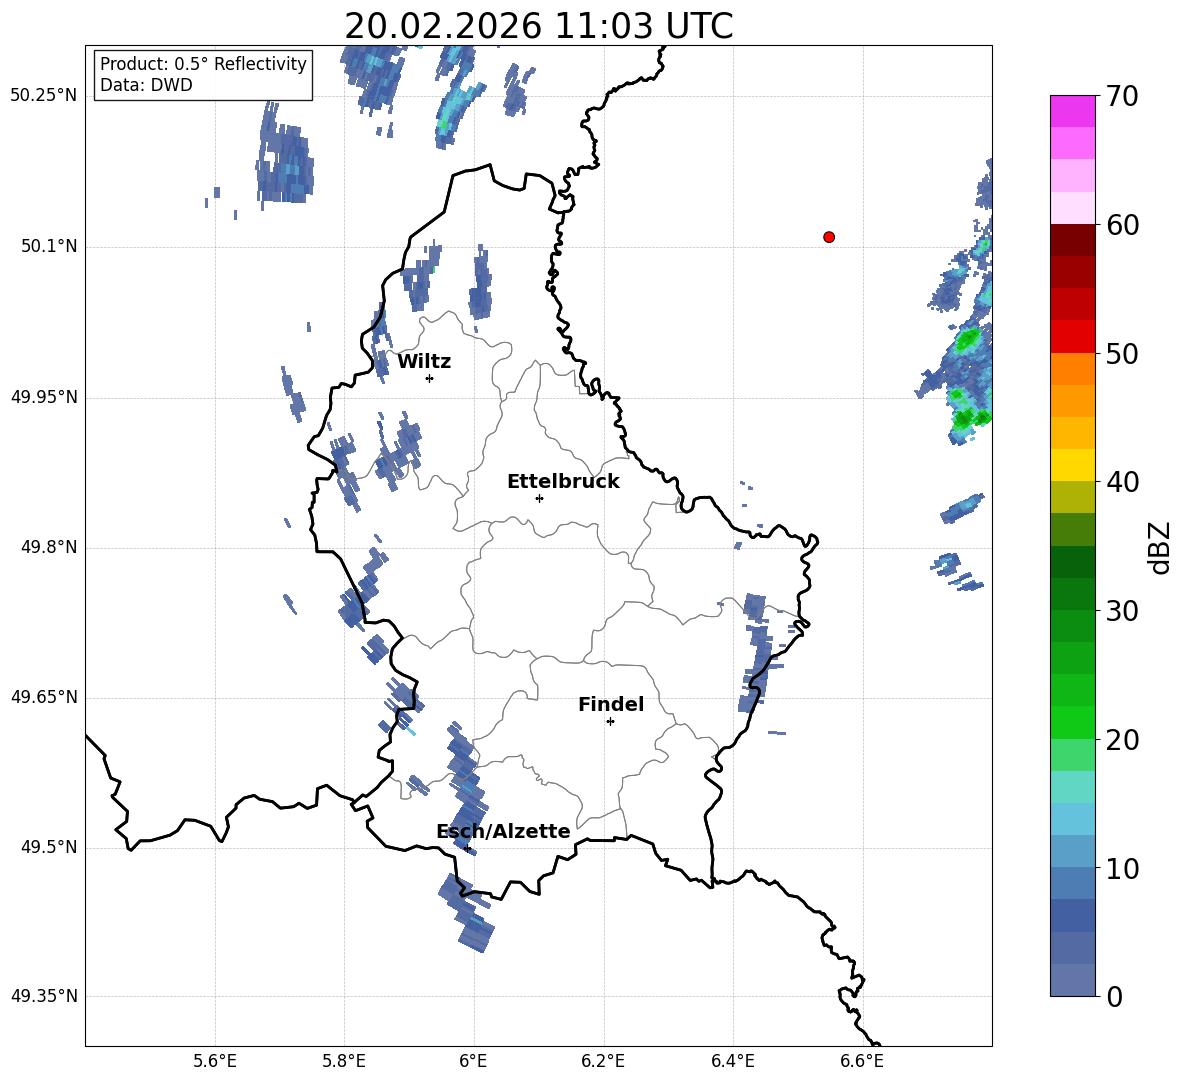Image resolution: width=1184 pixels, height=1081 pixels.
Task: Click the blue 10 dBZ colorbar band
Action: [1072, 852]
